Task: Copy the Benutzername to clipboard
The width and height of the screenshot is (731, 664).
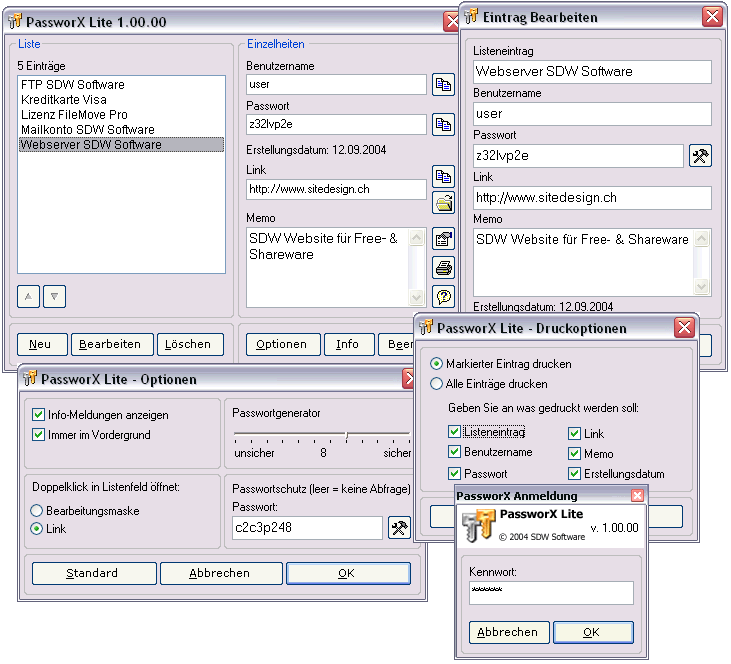Action: click(443, 85)
